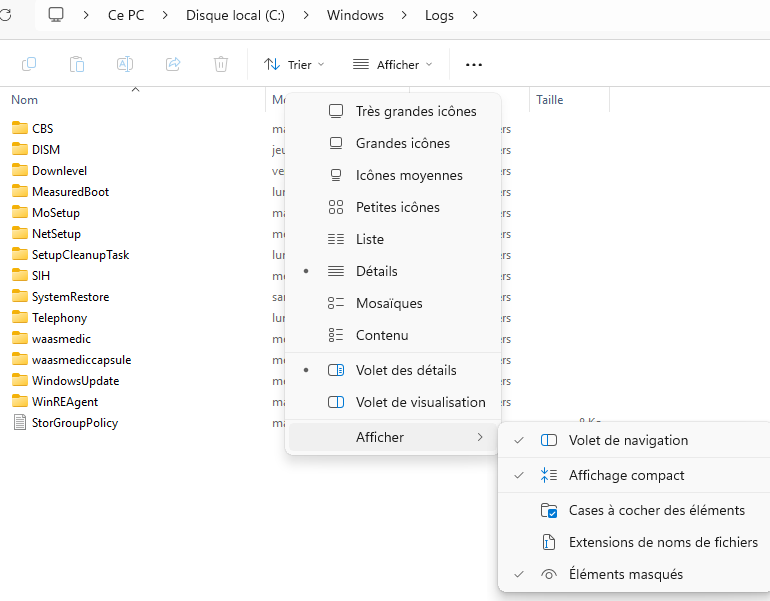The width and height of the screenshot is (770, 601).
Task: Expand chevron after Ce PC breadcrumb
Action: click(165, 15)
